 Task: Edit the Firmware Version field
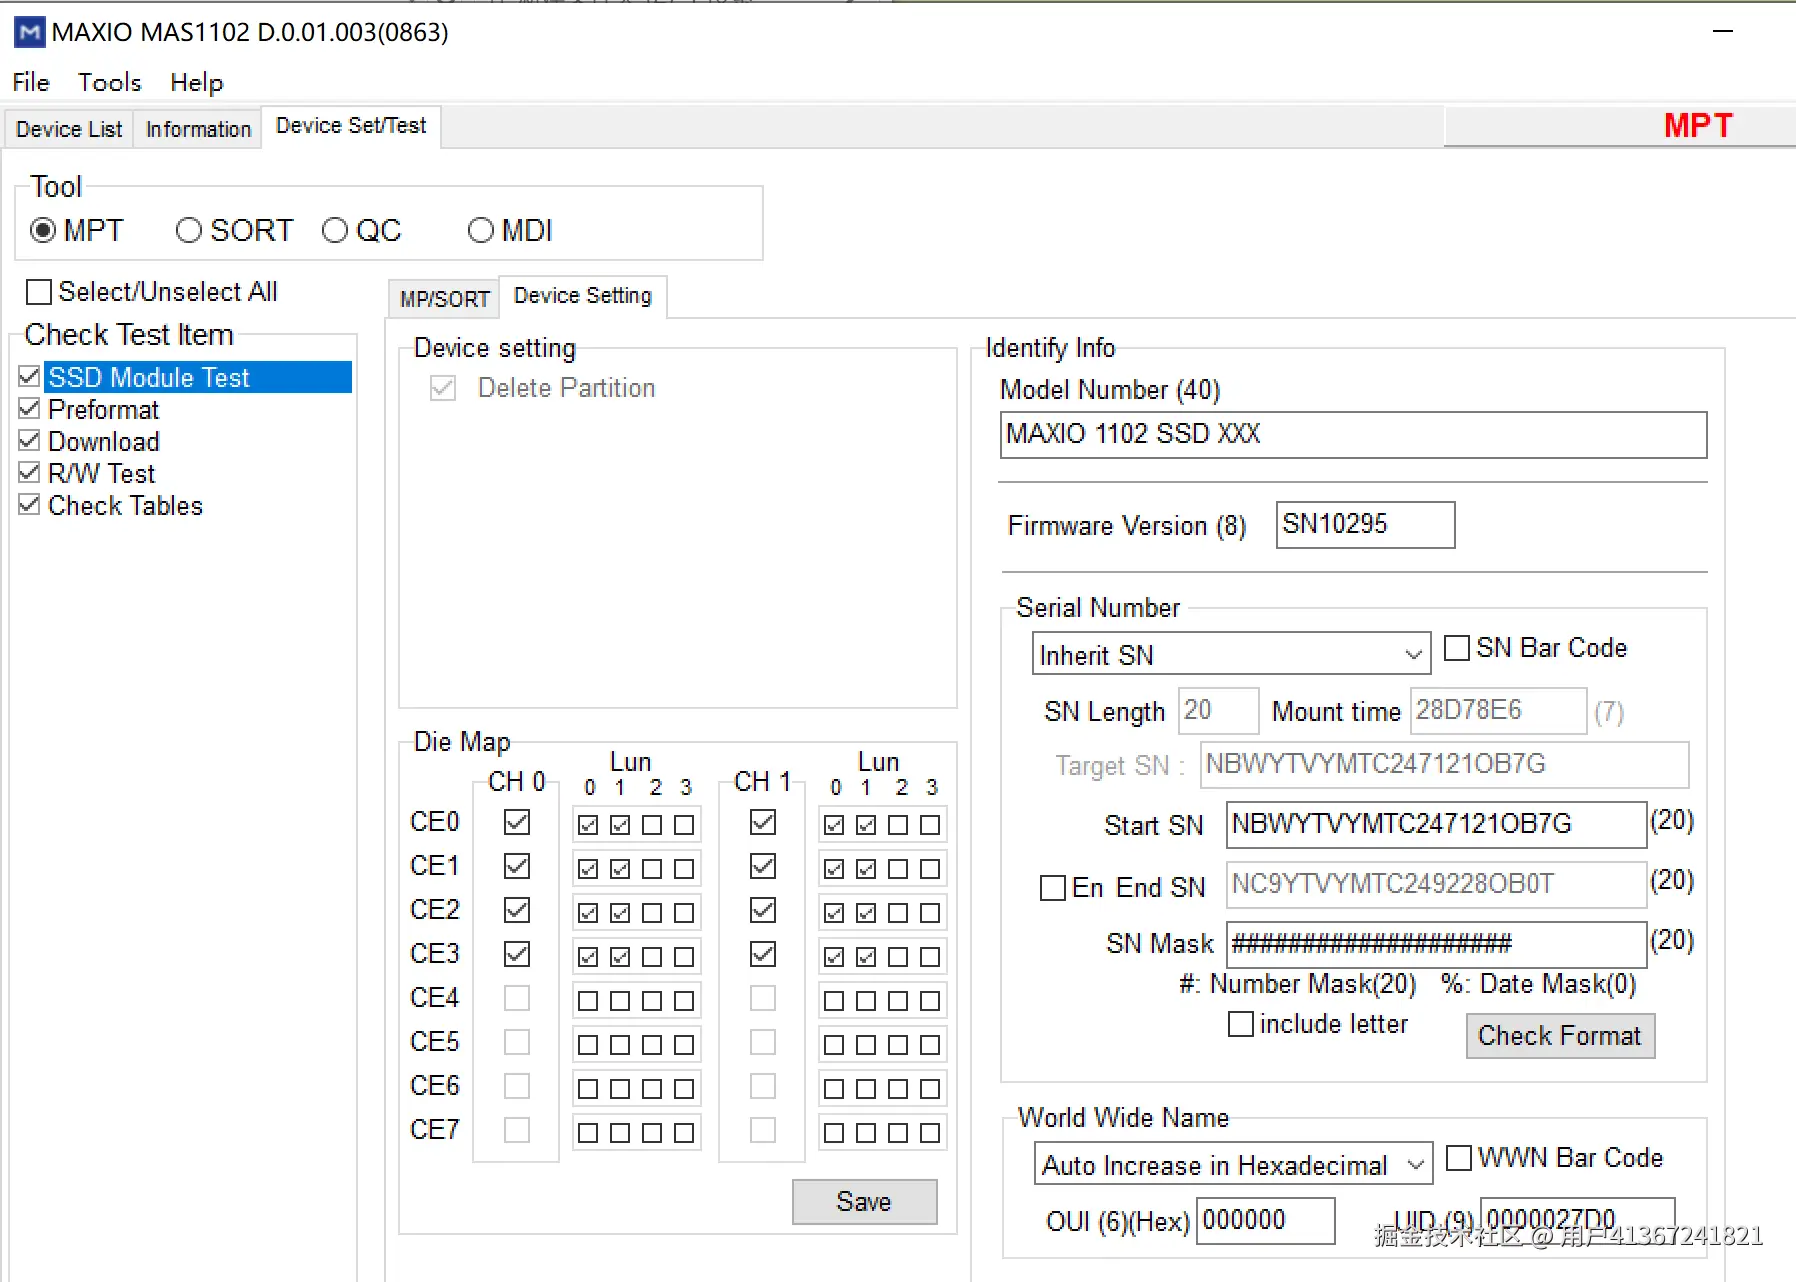coord(1365,525)
